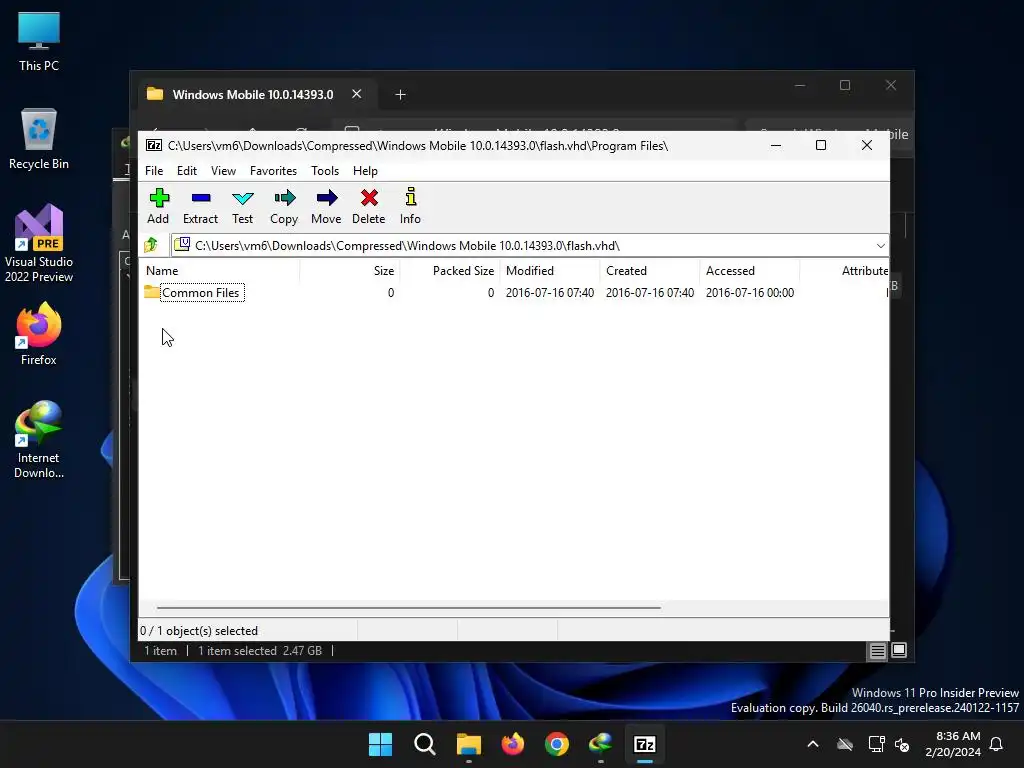
Task: Click Explorer status '1 item selected 2.47 GB'
Action: [x=260, y=651]
